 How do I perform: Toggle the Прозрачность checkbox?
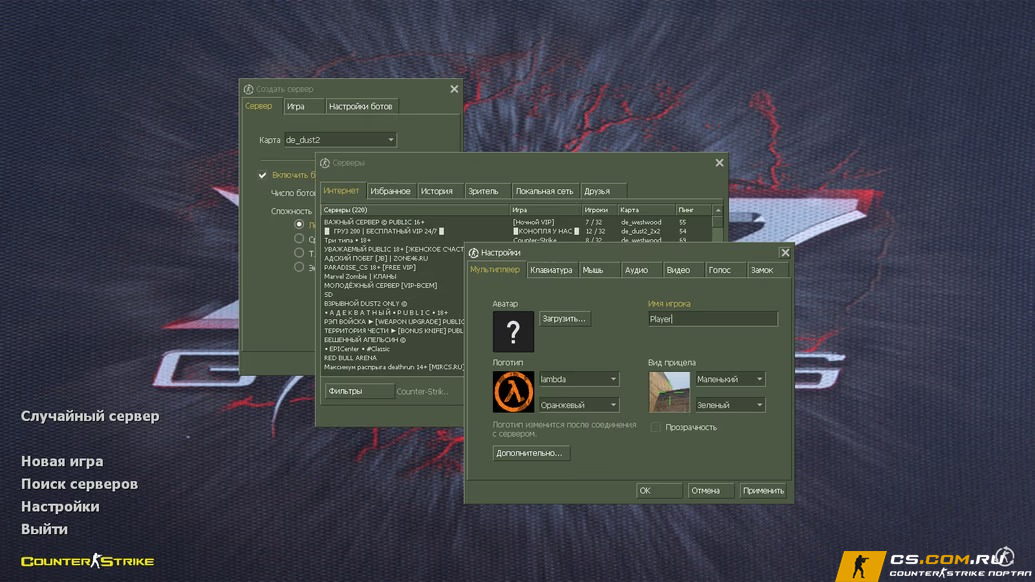pos(655,428)
